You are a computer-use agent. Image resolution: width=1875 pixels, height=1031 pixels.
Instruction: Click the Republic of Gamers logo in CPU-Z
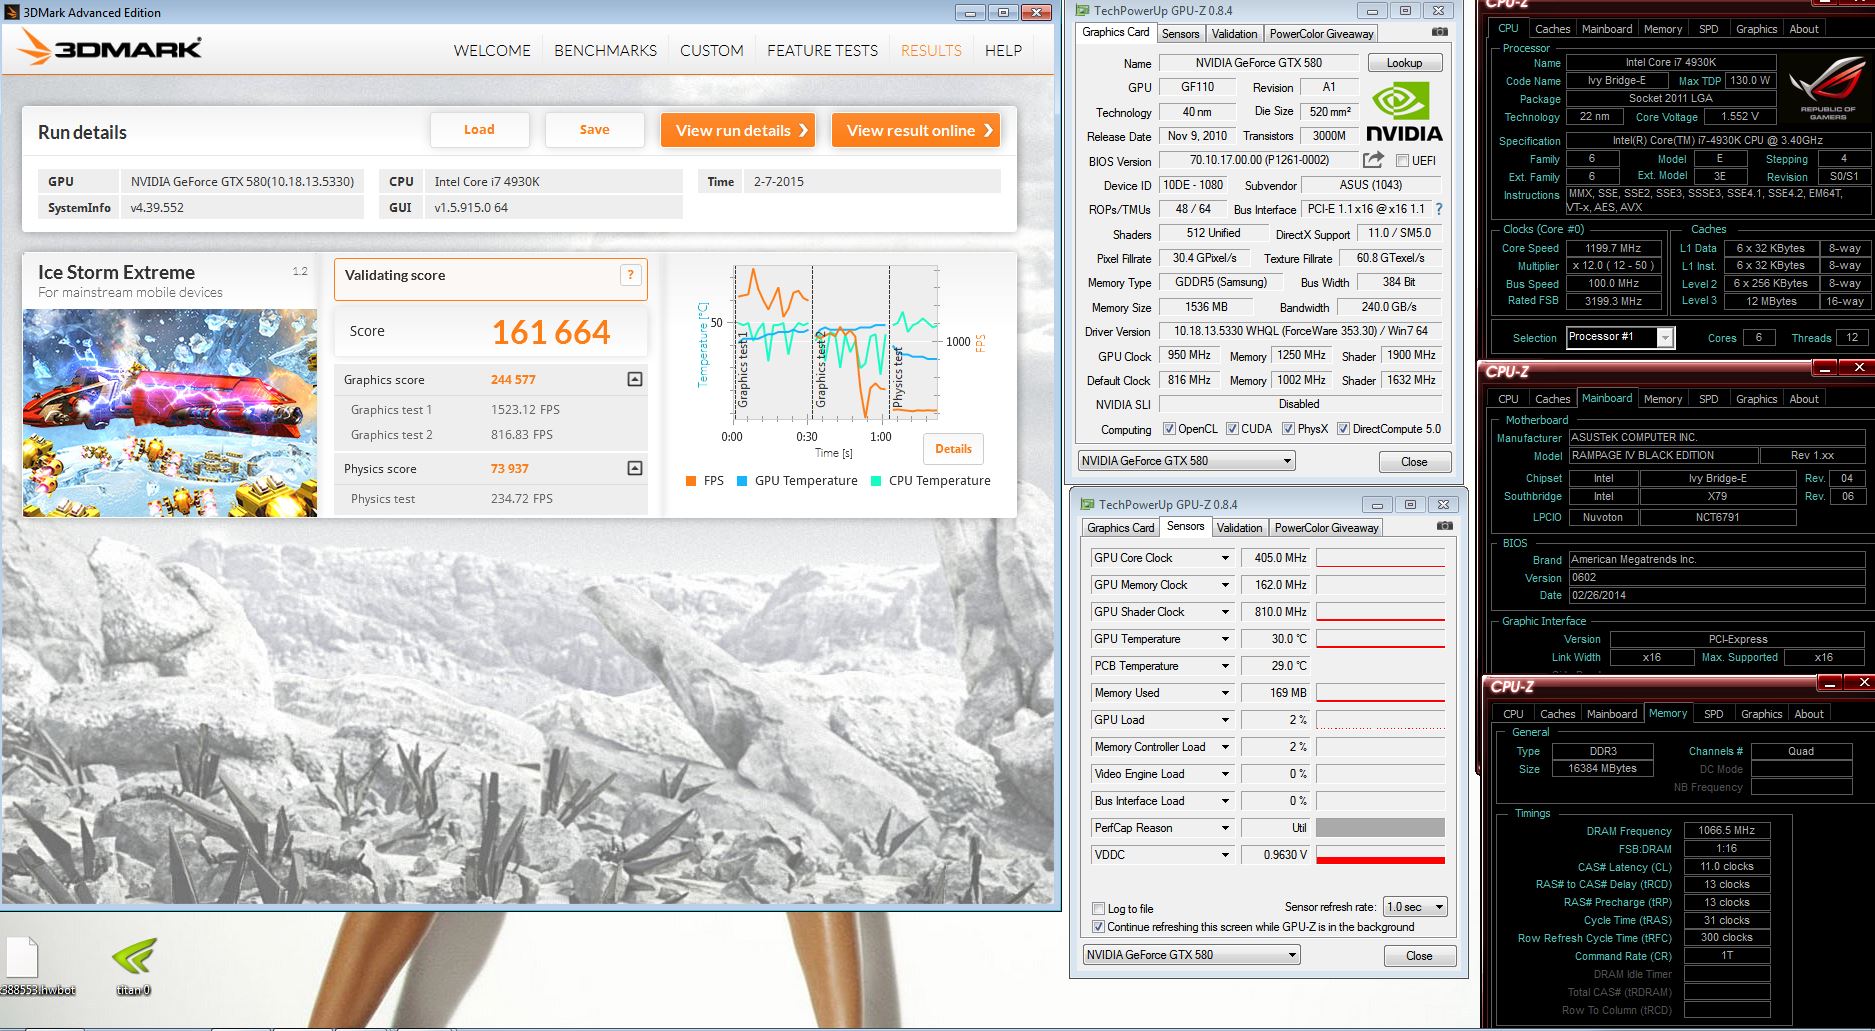pyautogui.click(x=1827, y=90)
